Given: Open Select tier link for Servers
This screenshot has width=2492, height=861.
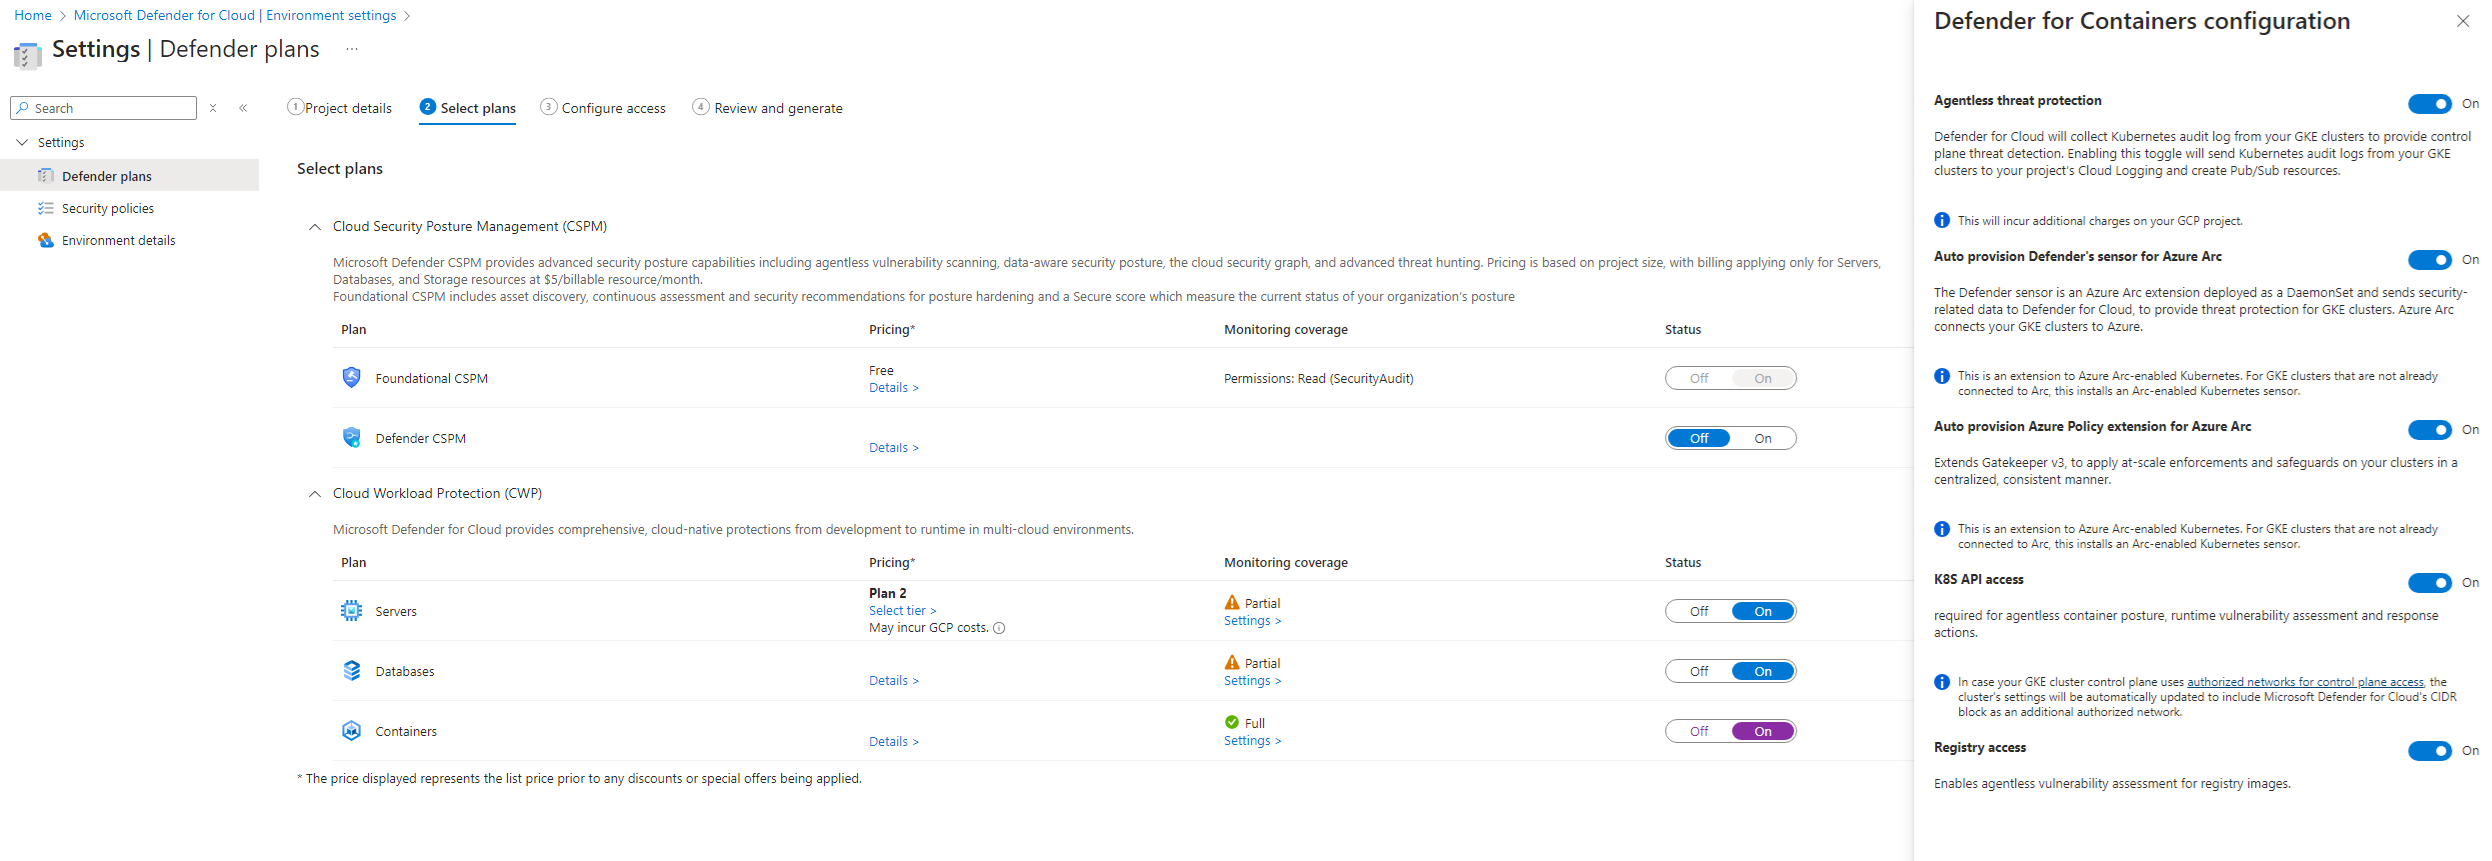Looking at the screenshot, I should [x=902, y=611].
